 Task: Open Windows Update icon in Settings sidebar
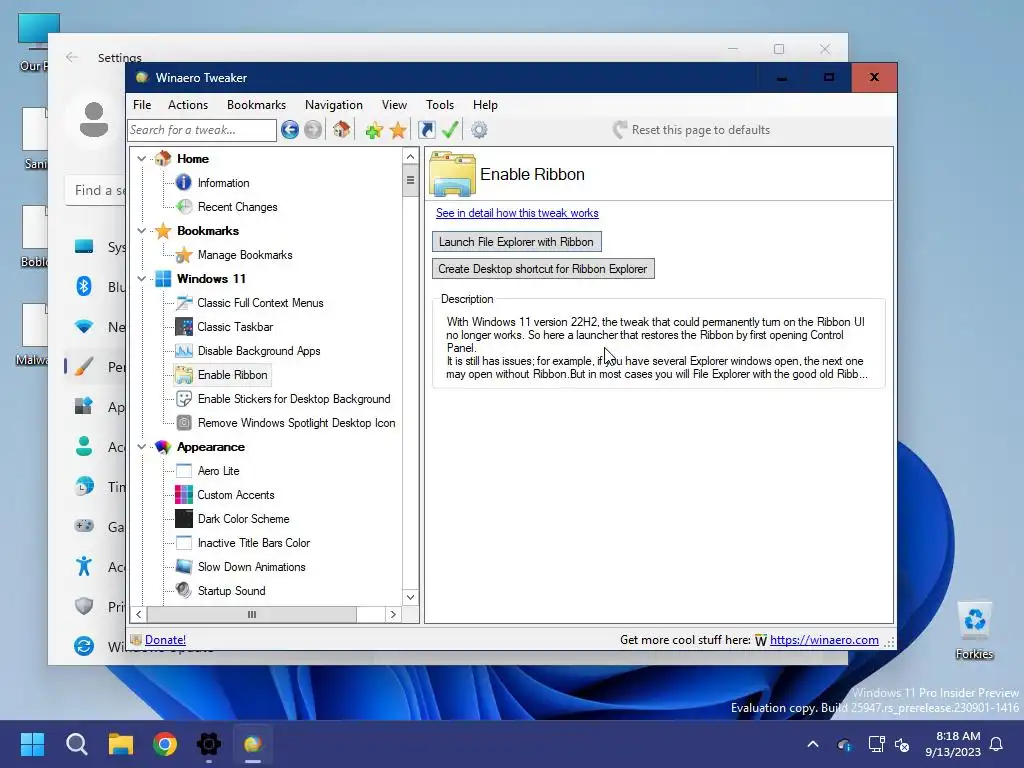click(x=84, y=646)
